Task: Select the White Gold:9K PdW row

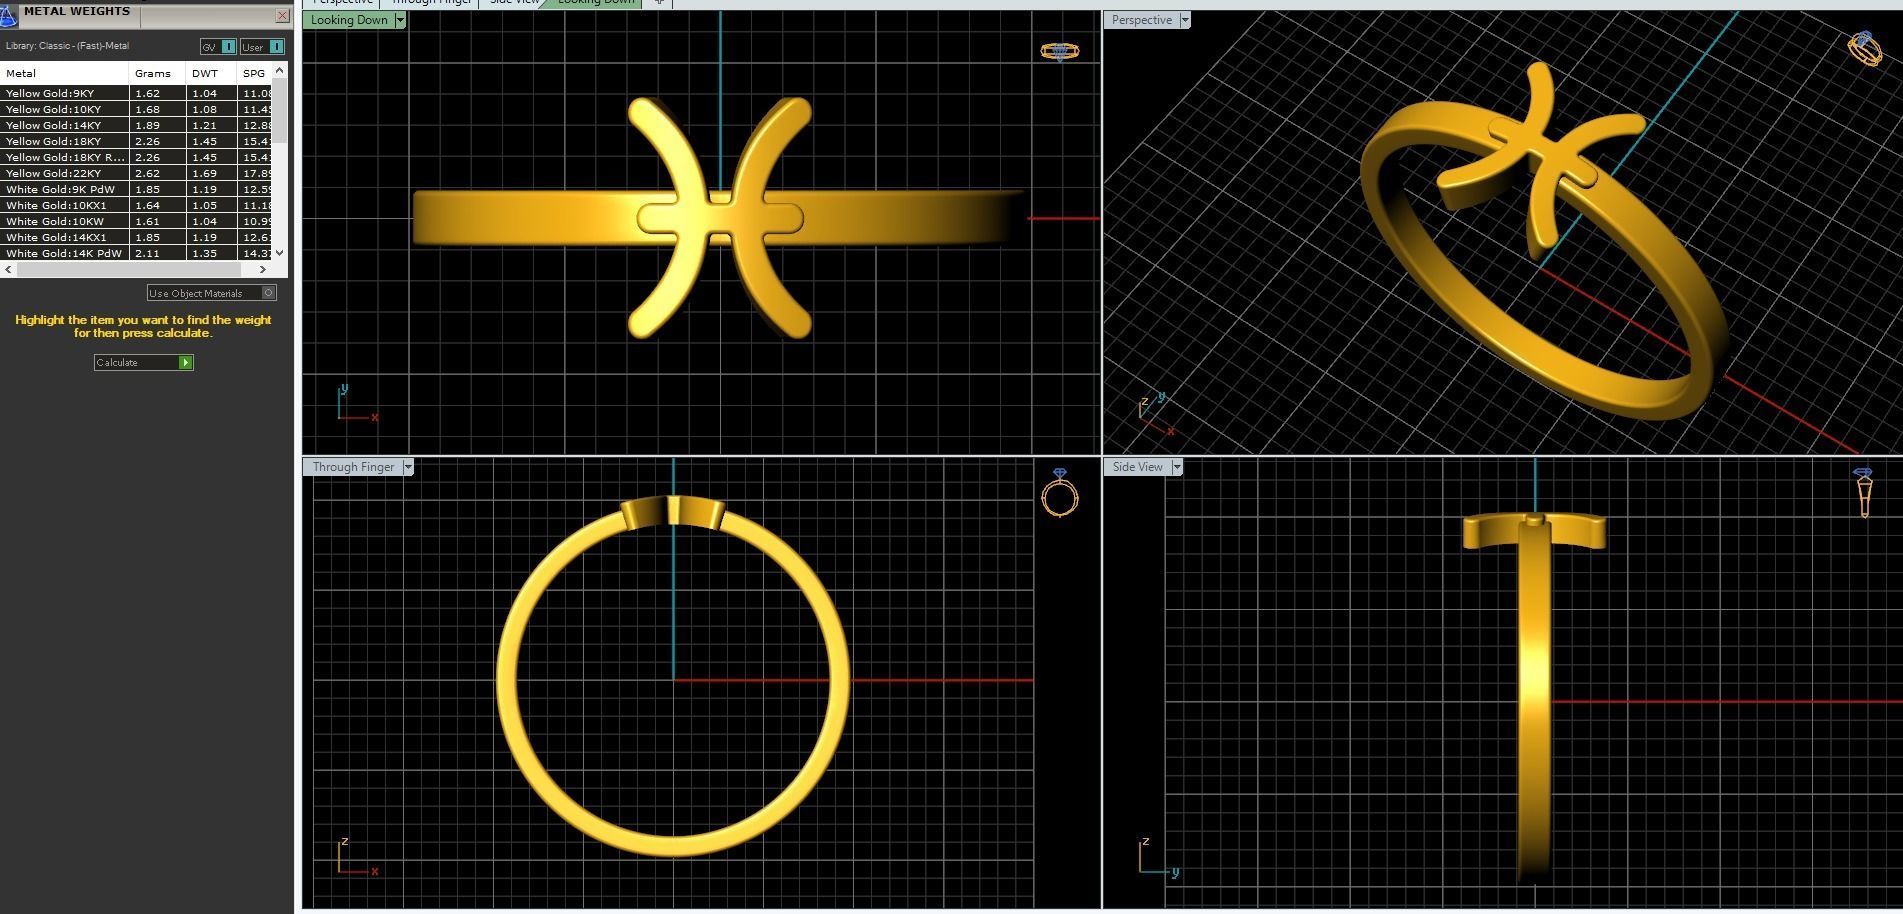Action: coord(136,189)
